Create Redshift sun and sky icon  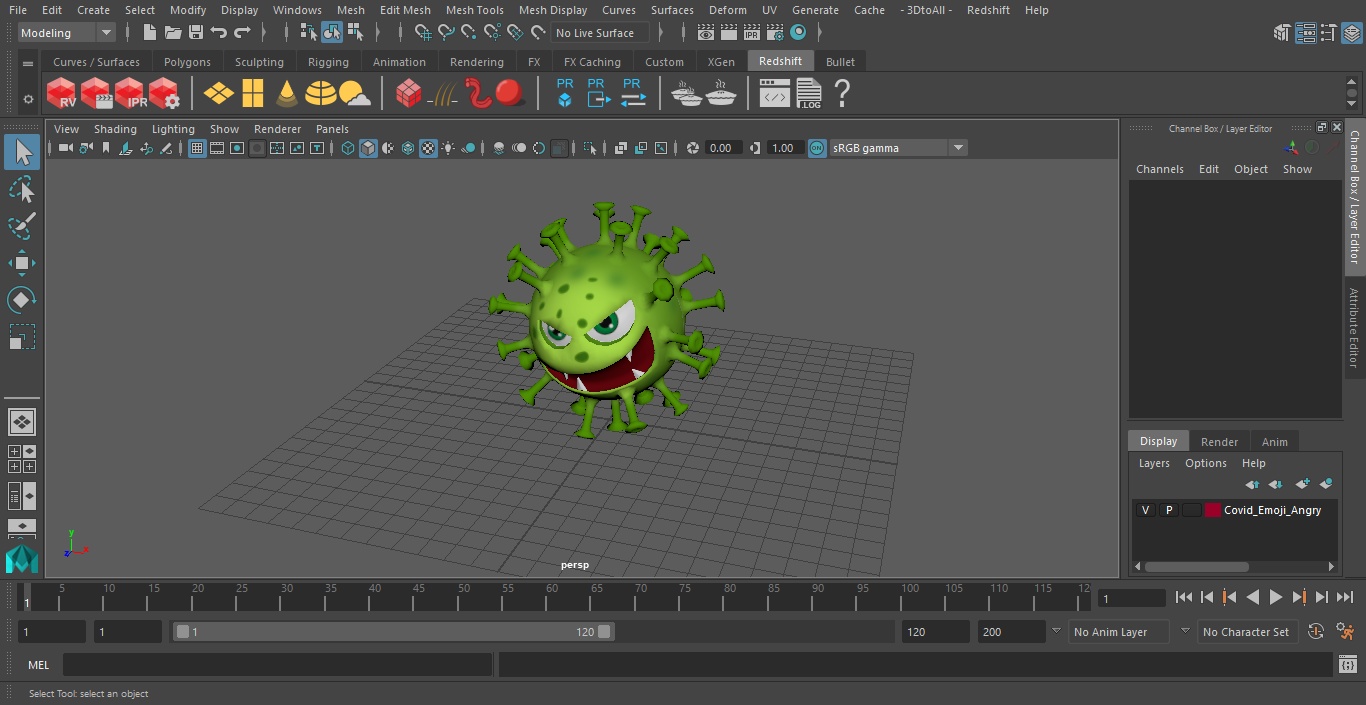(x=355, y=94)
